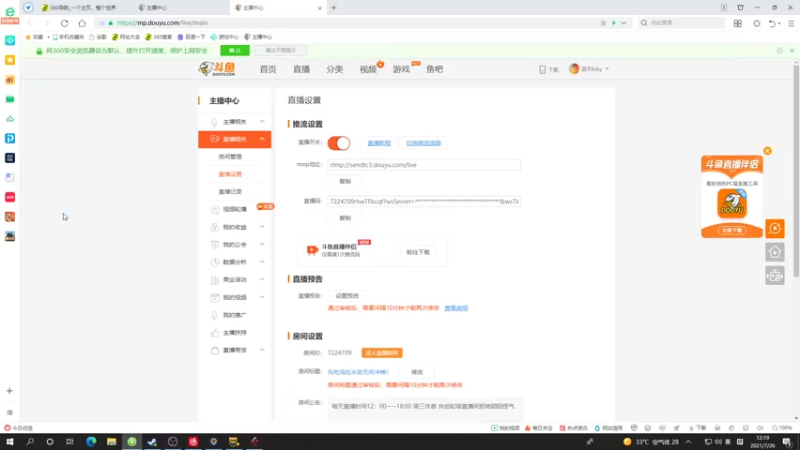Viewport: 800px width, 450px height.
Task: Open File Explorer from taskbar
Action: pos(111,442)
